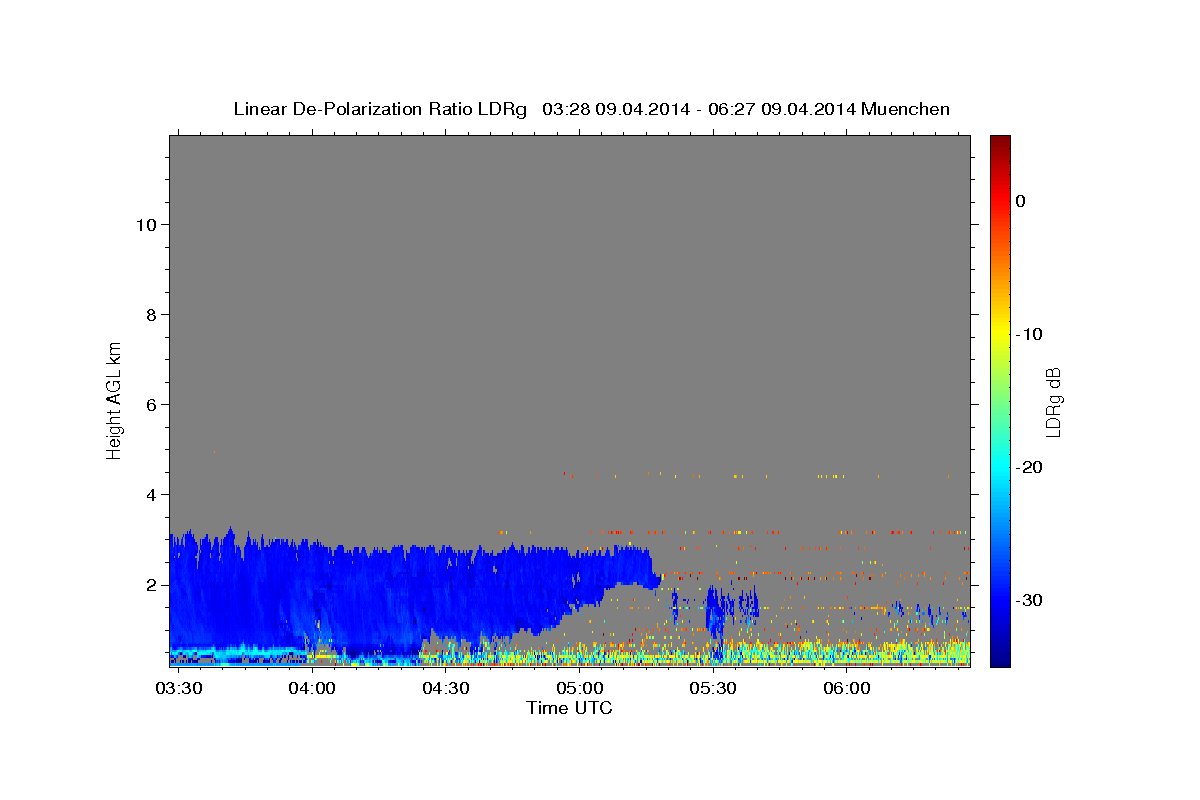Click the colorbar value 0
Viewport: 1200px width, 800px height.
pos(1021,201)
